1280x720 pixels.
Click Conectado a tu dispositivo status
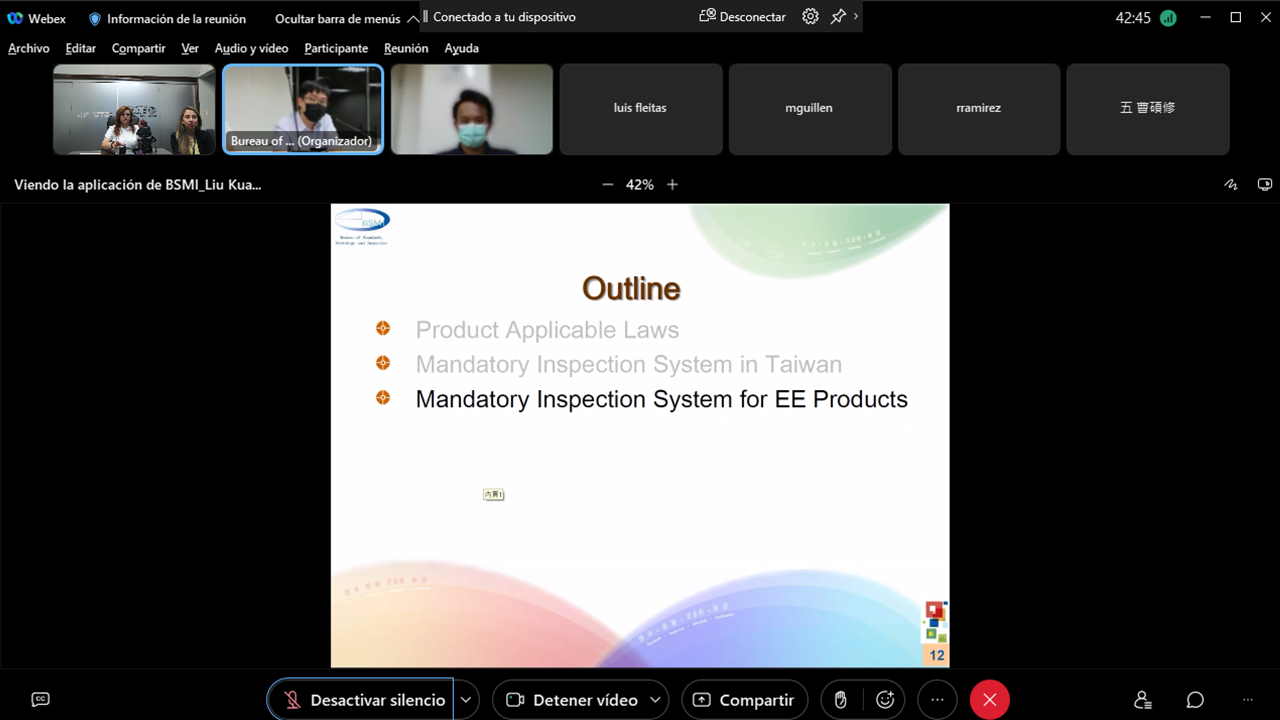pyautogui.click(x=504, y=17)
